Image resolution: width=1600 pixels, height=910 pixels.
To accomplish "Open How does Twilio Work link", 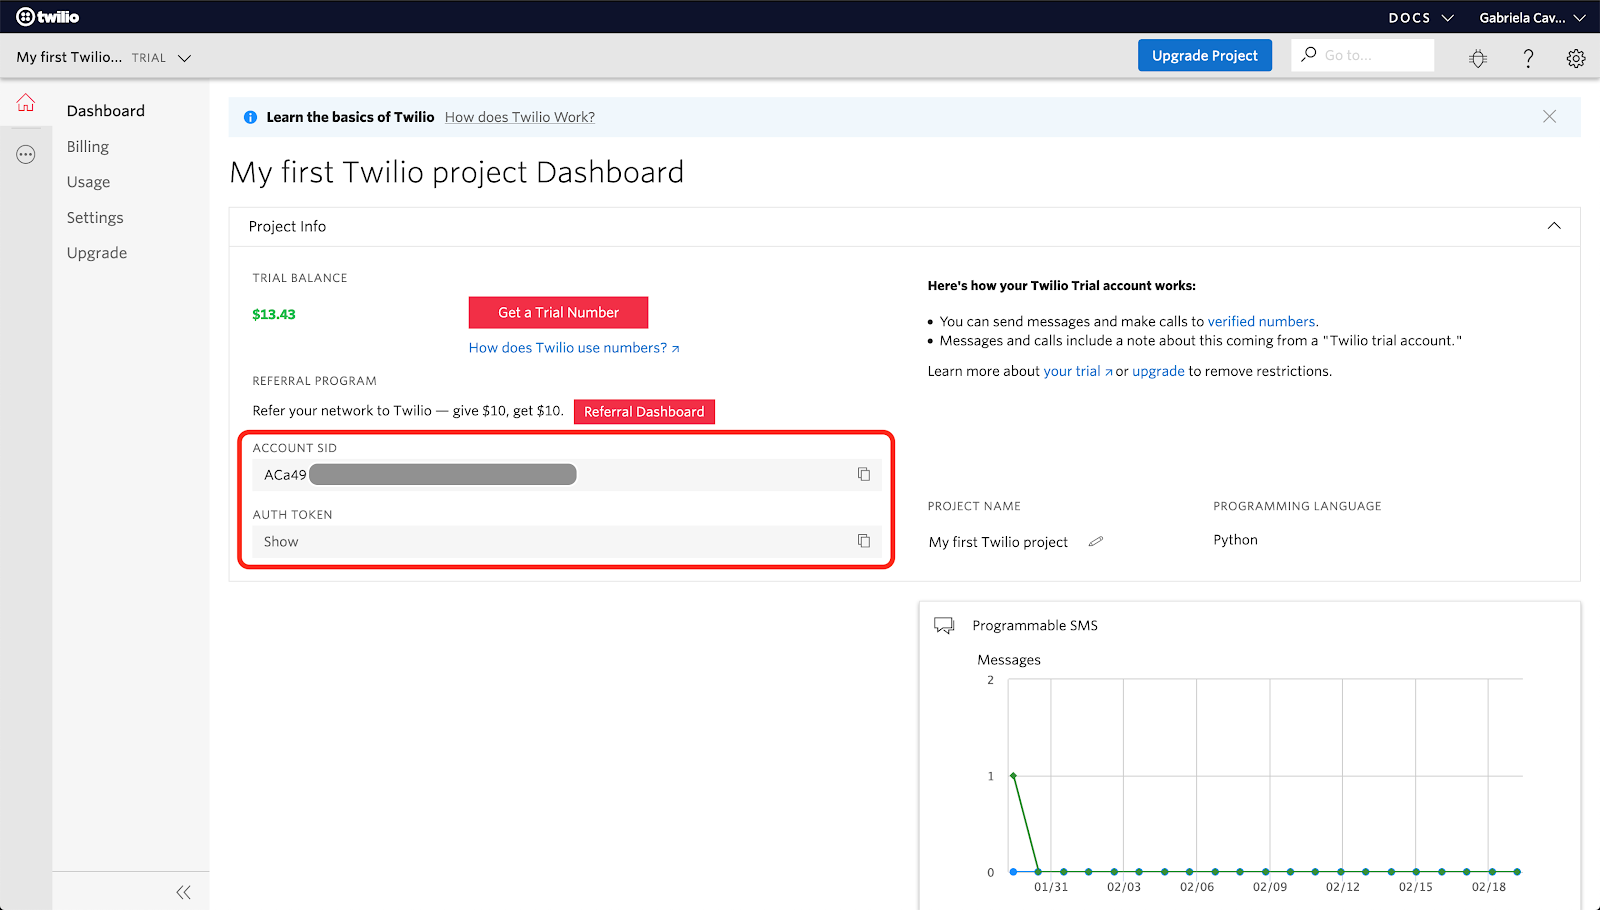I will coord(520,117).
